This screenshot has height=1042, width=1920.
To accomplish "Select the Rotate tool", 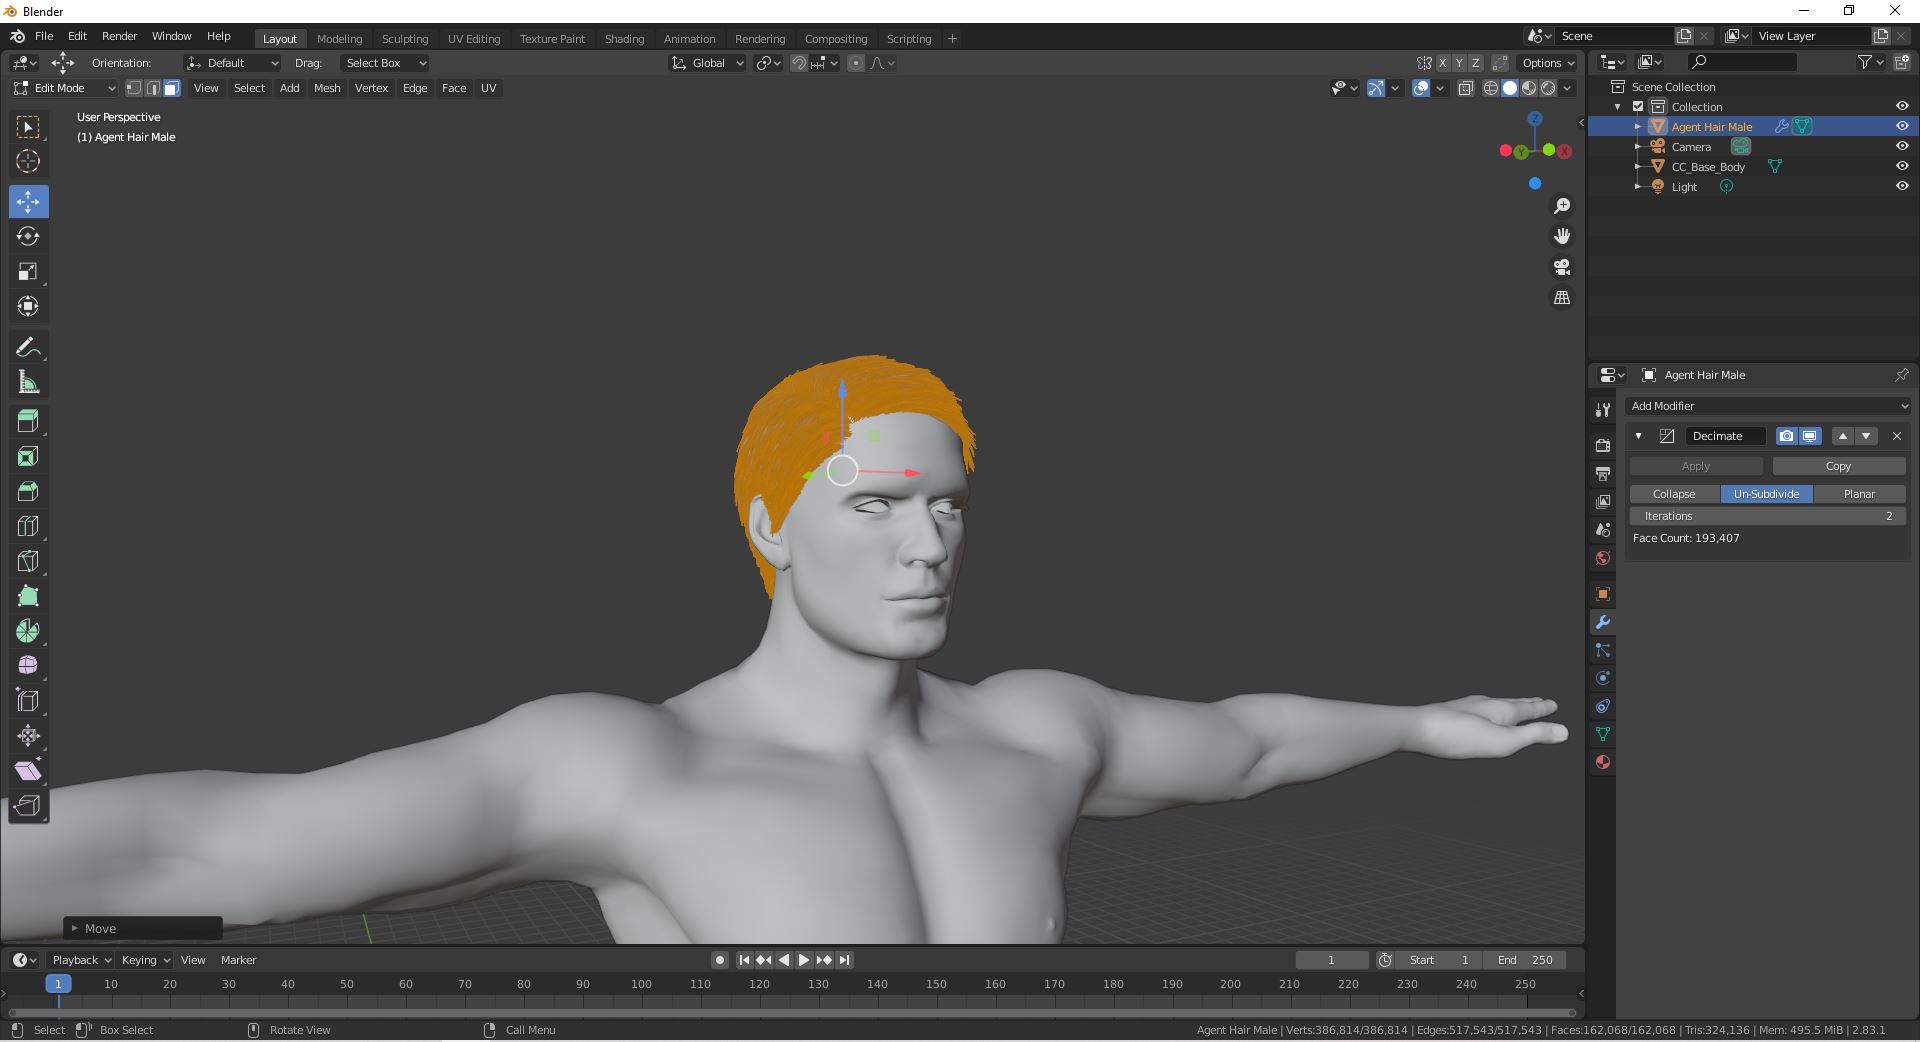I will click(28, 236).
